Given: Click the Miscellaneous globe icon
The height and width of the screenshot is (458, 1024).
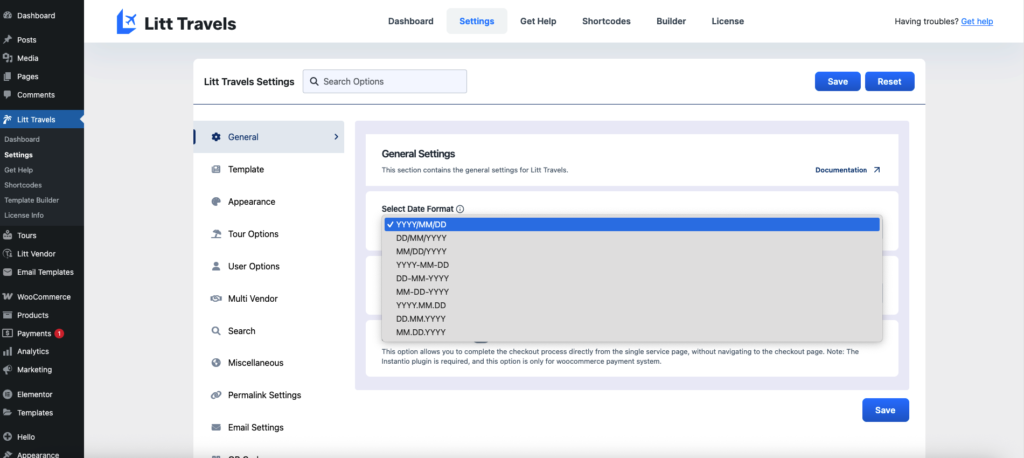Looking at the screenshot, I should coord(216,363).
